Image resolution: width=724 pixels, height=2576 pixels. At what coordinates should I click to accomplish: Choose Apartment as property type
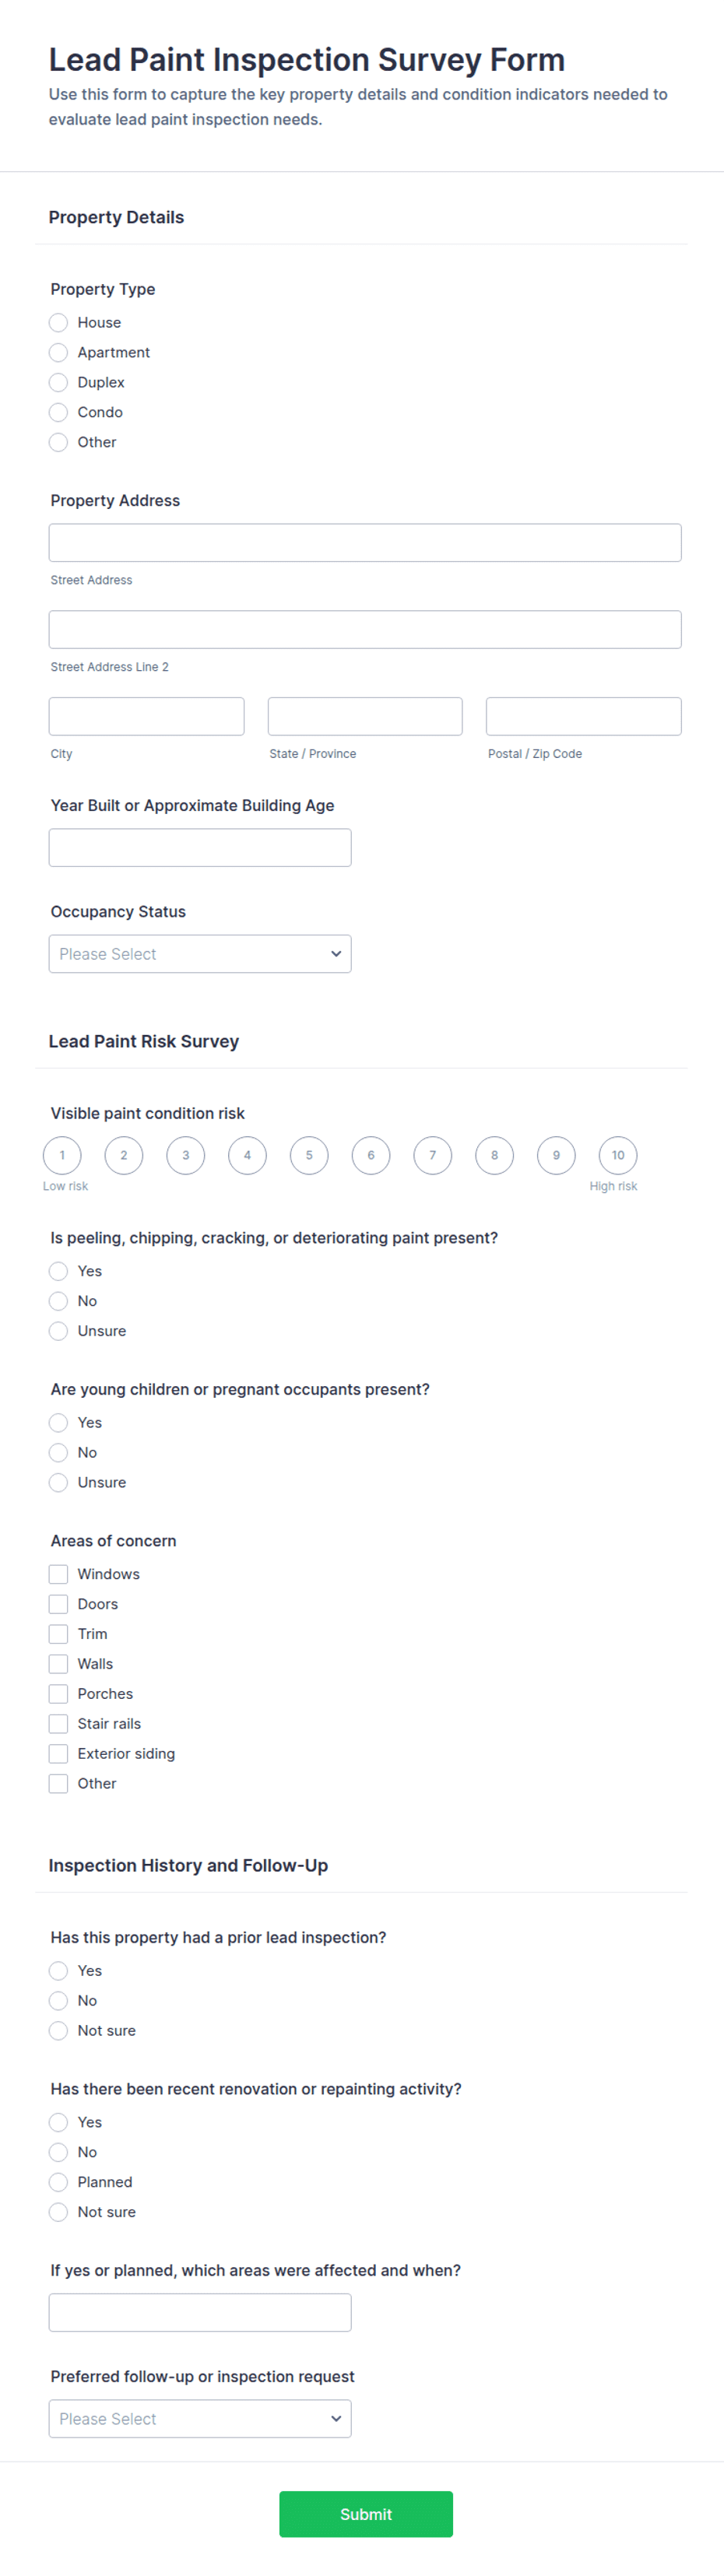point(58,352)
